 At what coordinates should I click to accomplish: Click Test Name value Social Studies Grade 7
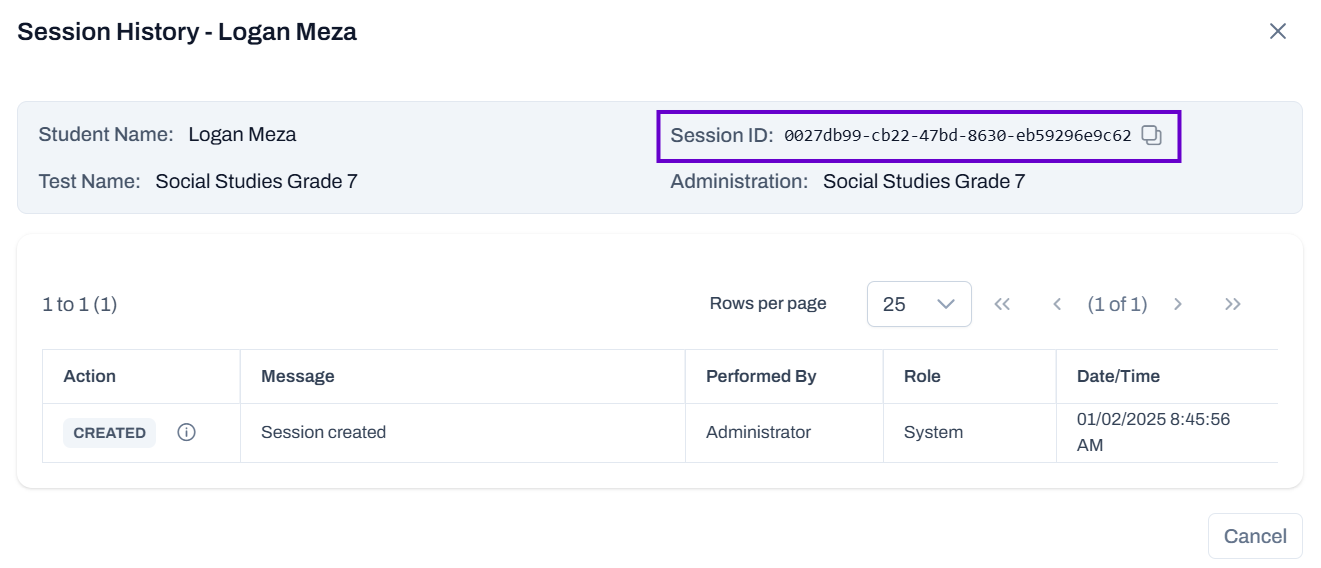coord(256,181)
